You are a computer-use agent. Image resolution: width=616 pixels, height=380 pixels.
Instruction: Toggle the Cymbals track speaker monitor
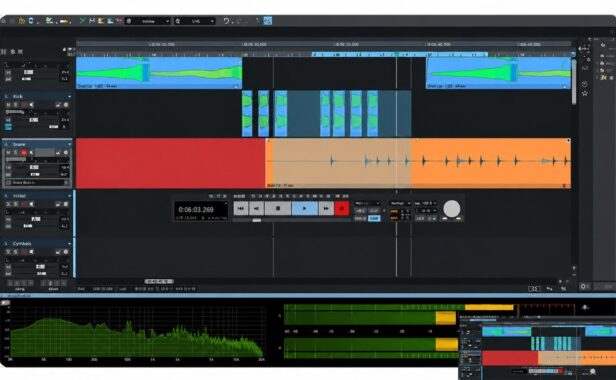click(x=31, y=252)
